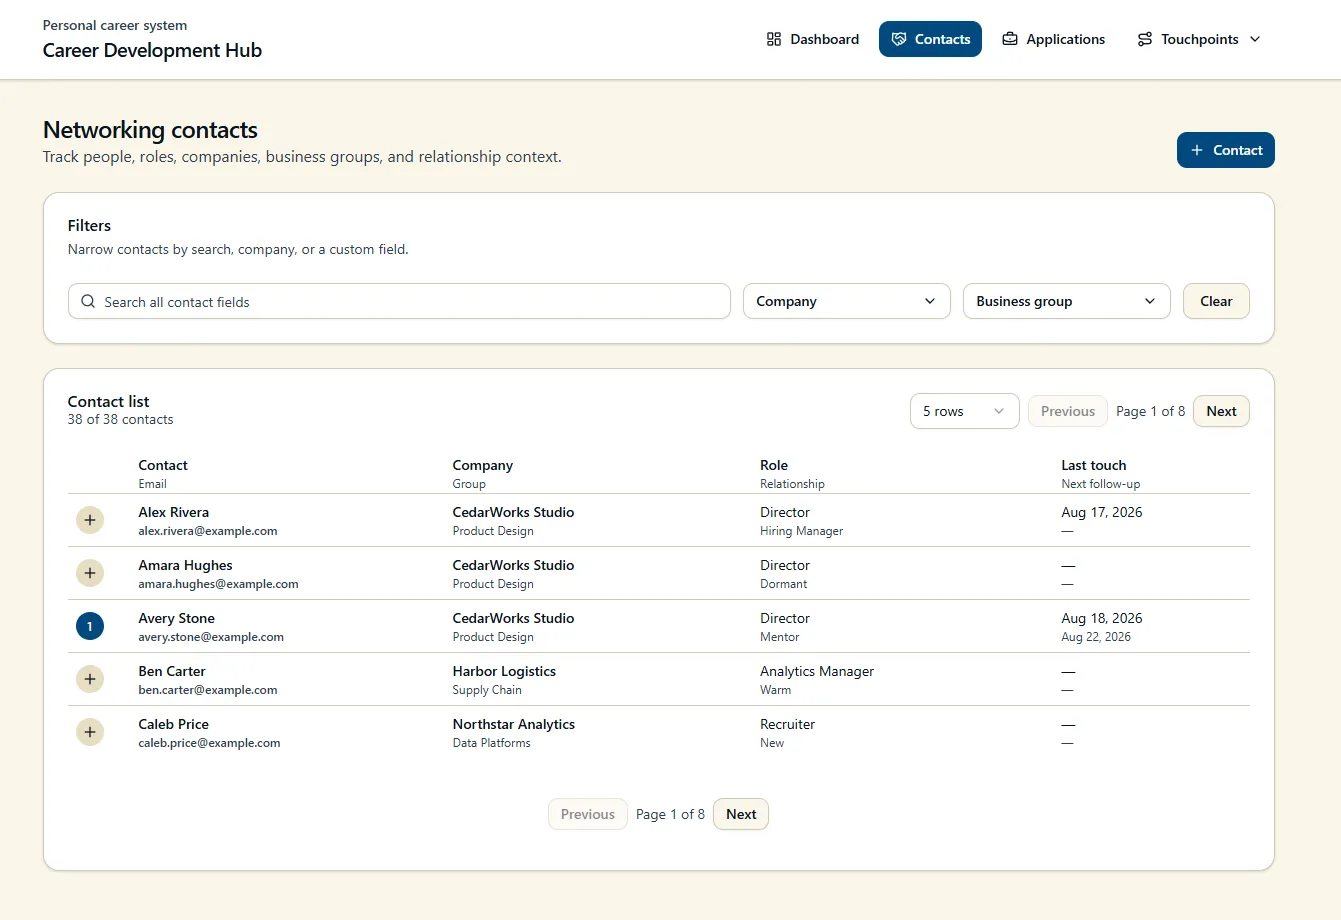The image size is (1341, 920).
Task: Click Previous in the top pagination
Action: pos(1068,411)
